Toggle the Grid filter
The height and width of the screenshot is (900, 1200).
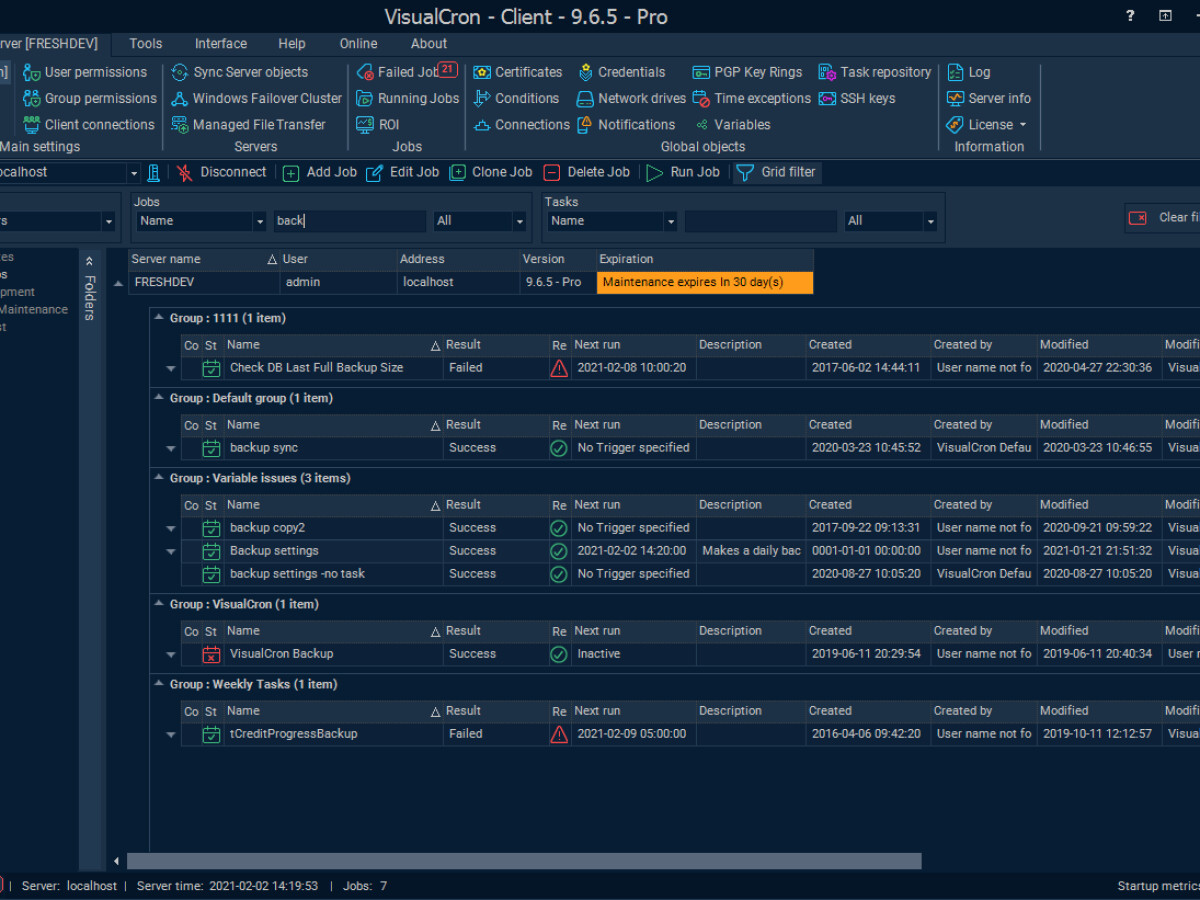(776, 171)
